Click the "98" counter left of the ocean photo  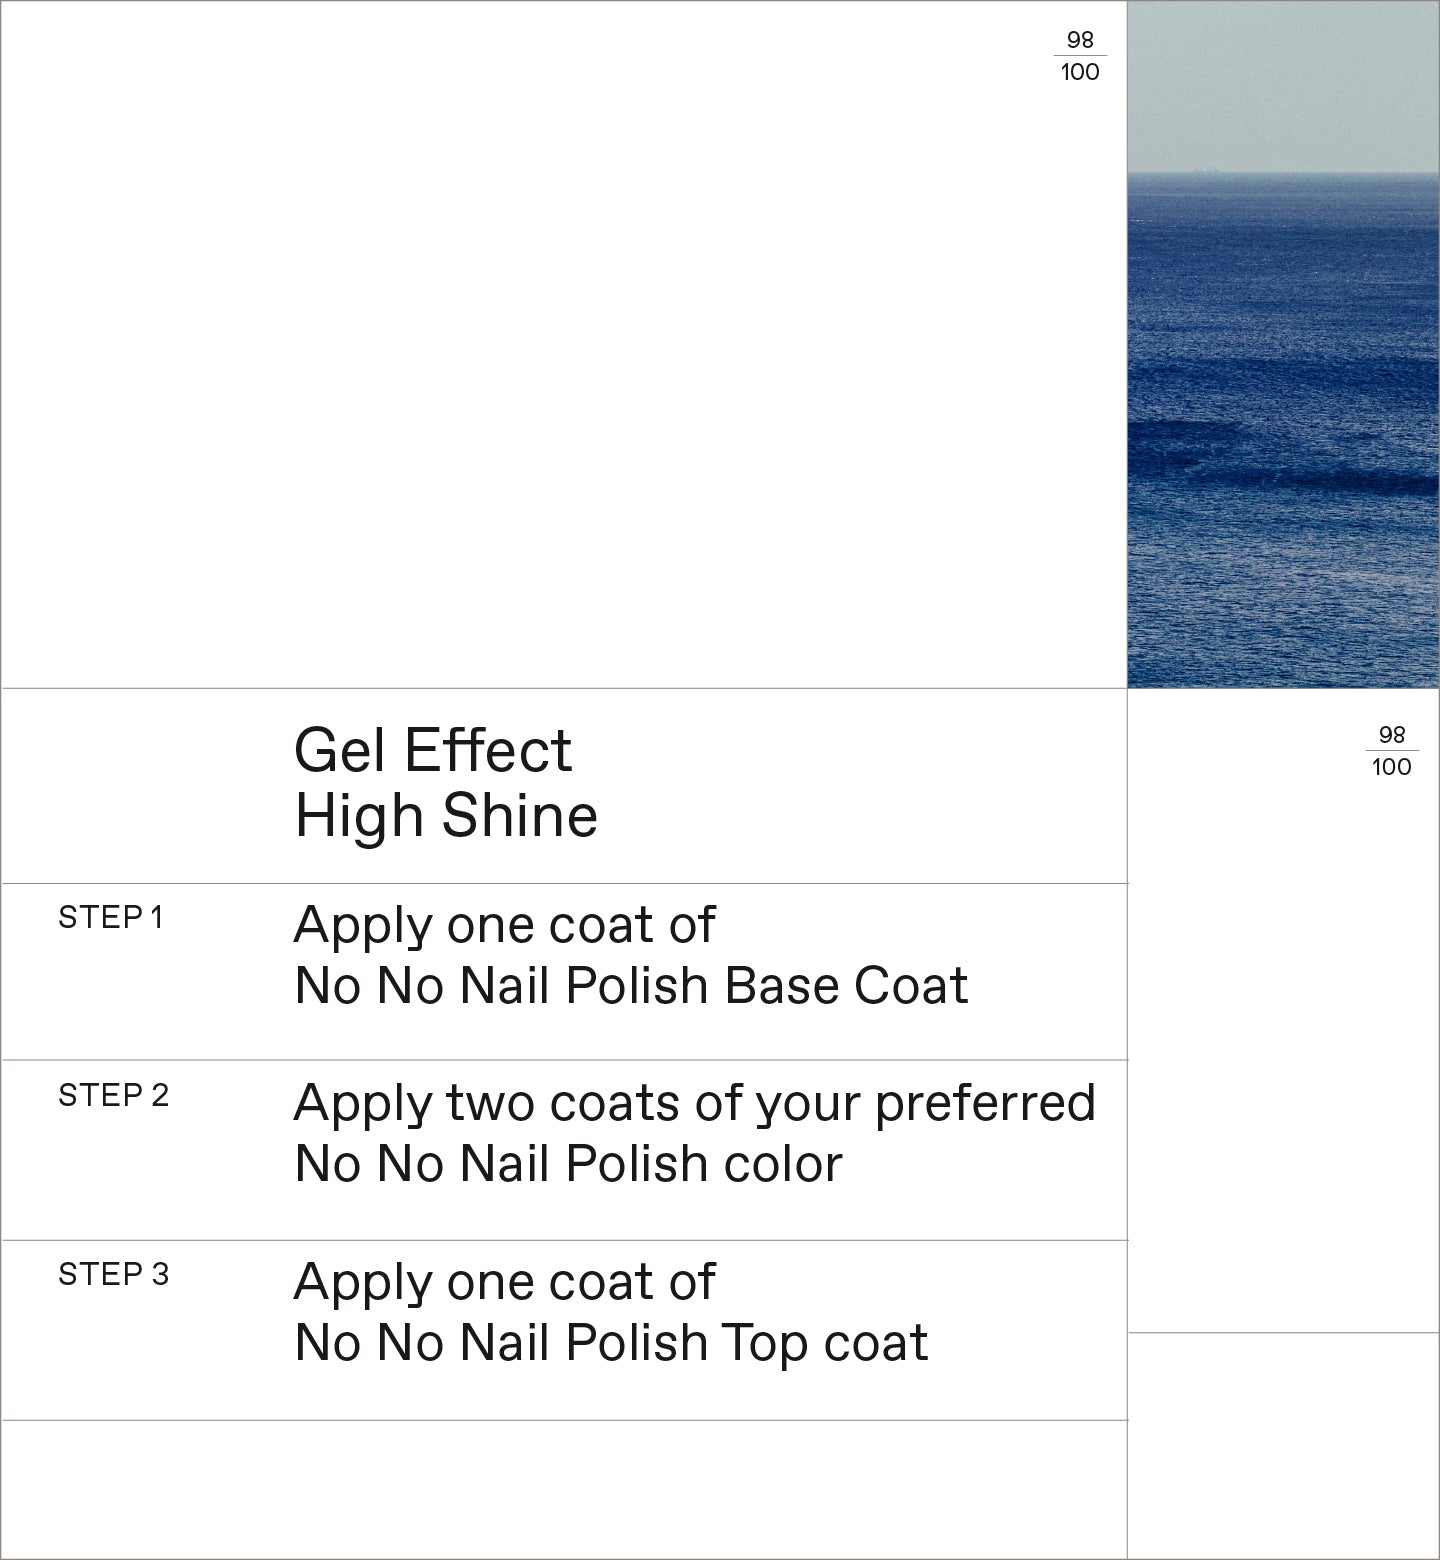1080,40
